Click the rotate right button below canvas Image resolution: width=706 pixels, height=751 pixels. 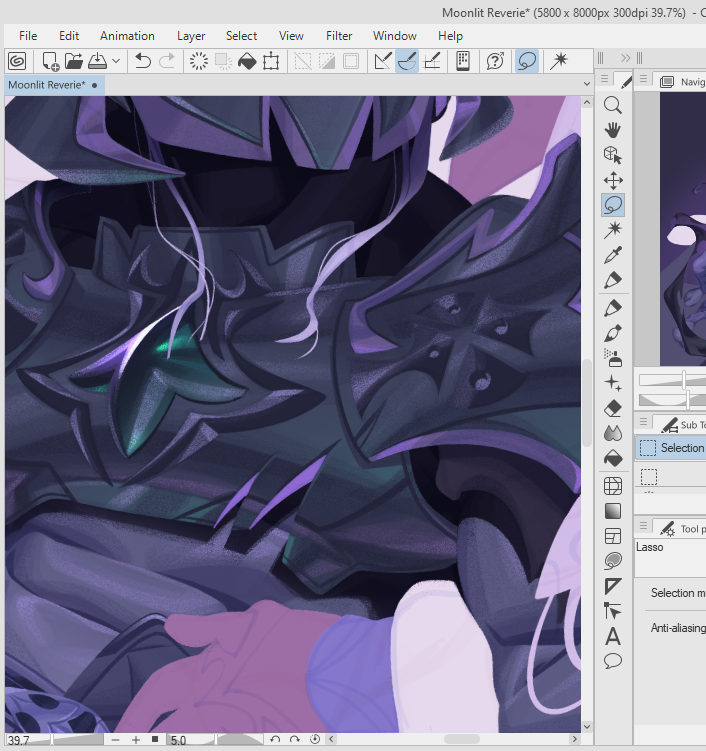tap(295, 740)
